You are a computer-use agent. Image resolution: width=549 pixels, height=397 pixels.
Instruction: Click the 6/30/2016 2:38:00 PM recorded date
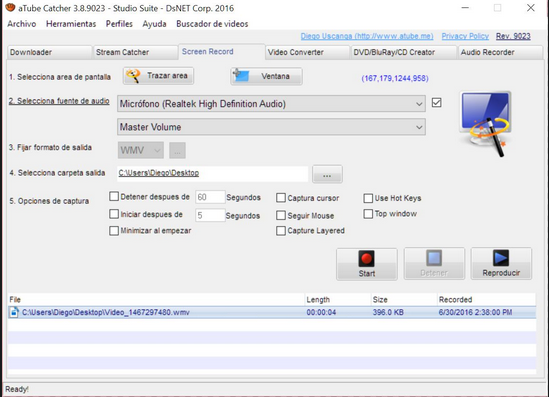475,312
